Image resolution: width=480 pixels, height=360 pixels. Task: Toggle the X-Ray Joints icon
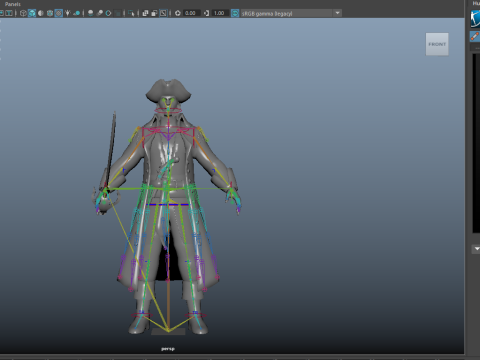163,13
